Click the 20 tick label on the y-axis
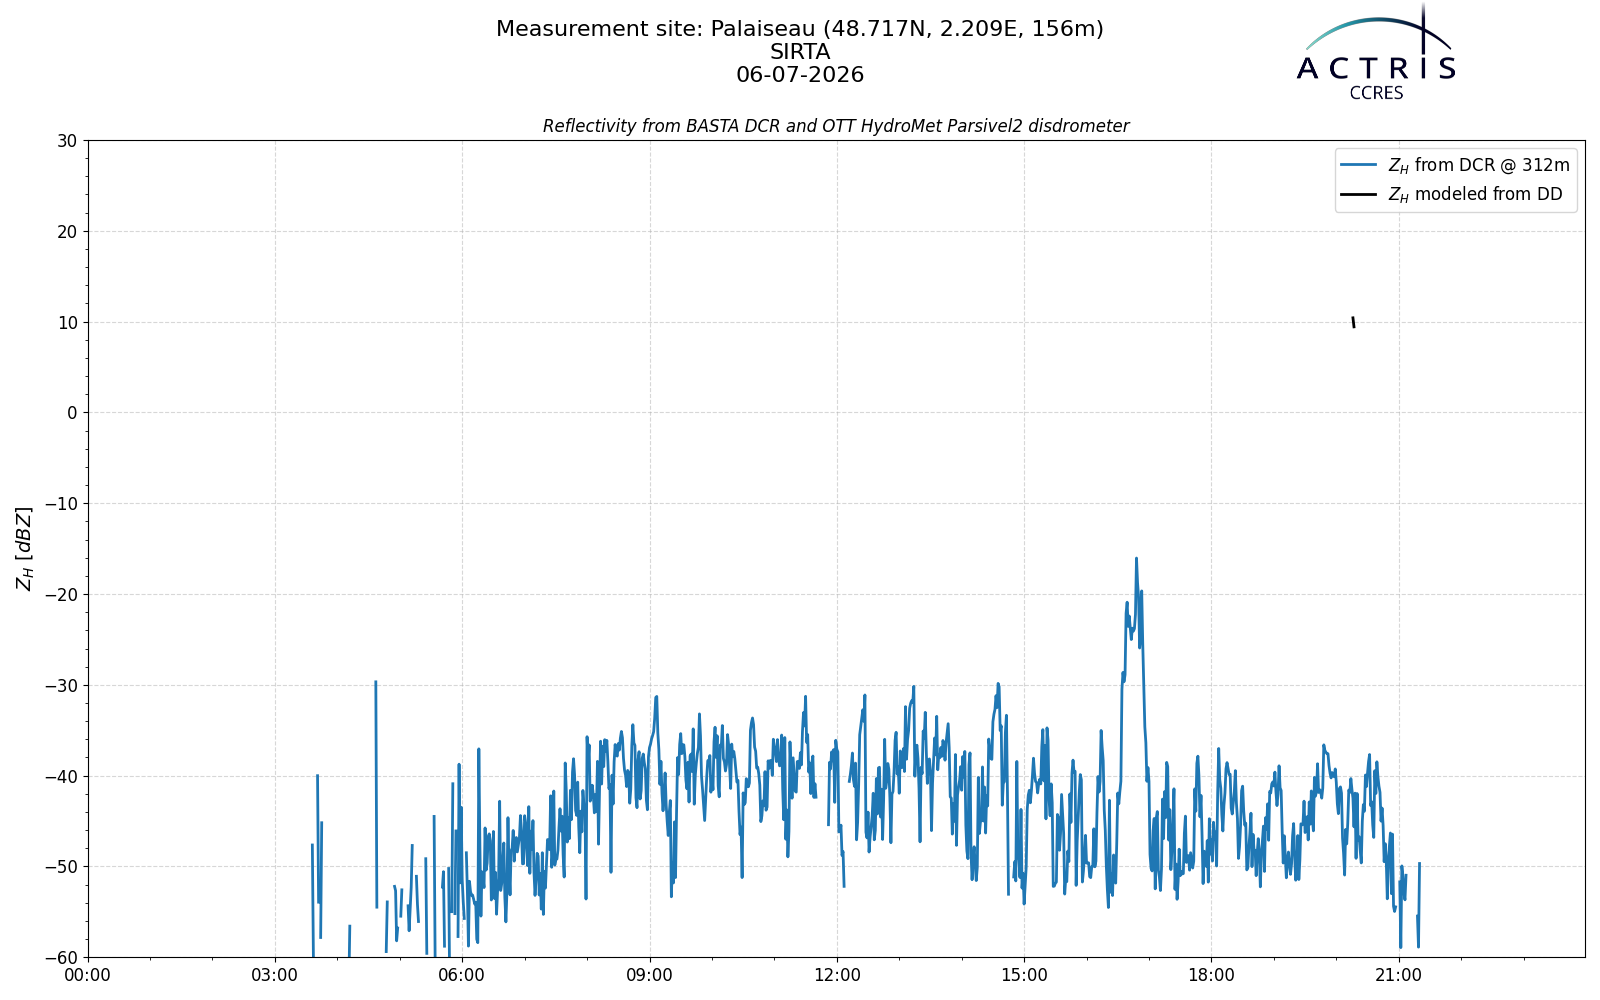 coord(67,232)
